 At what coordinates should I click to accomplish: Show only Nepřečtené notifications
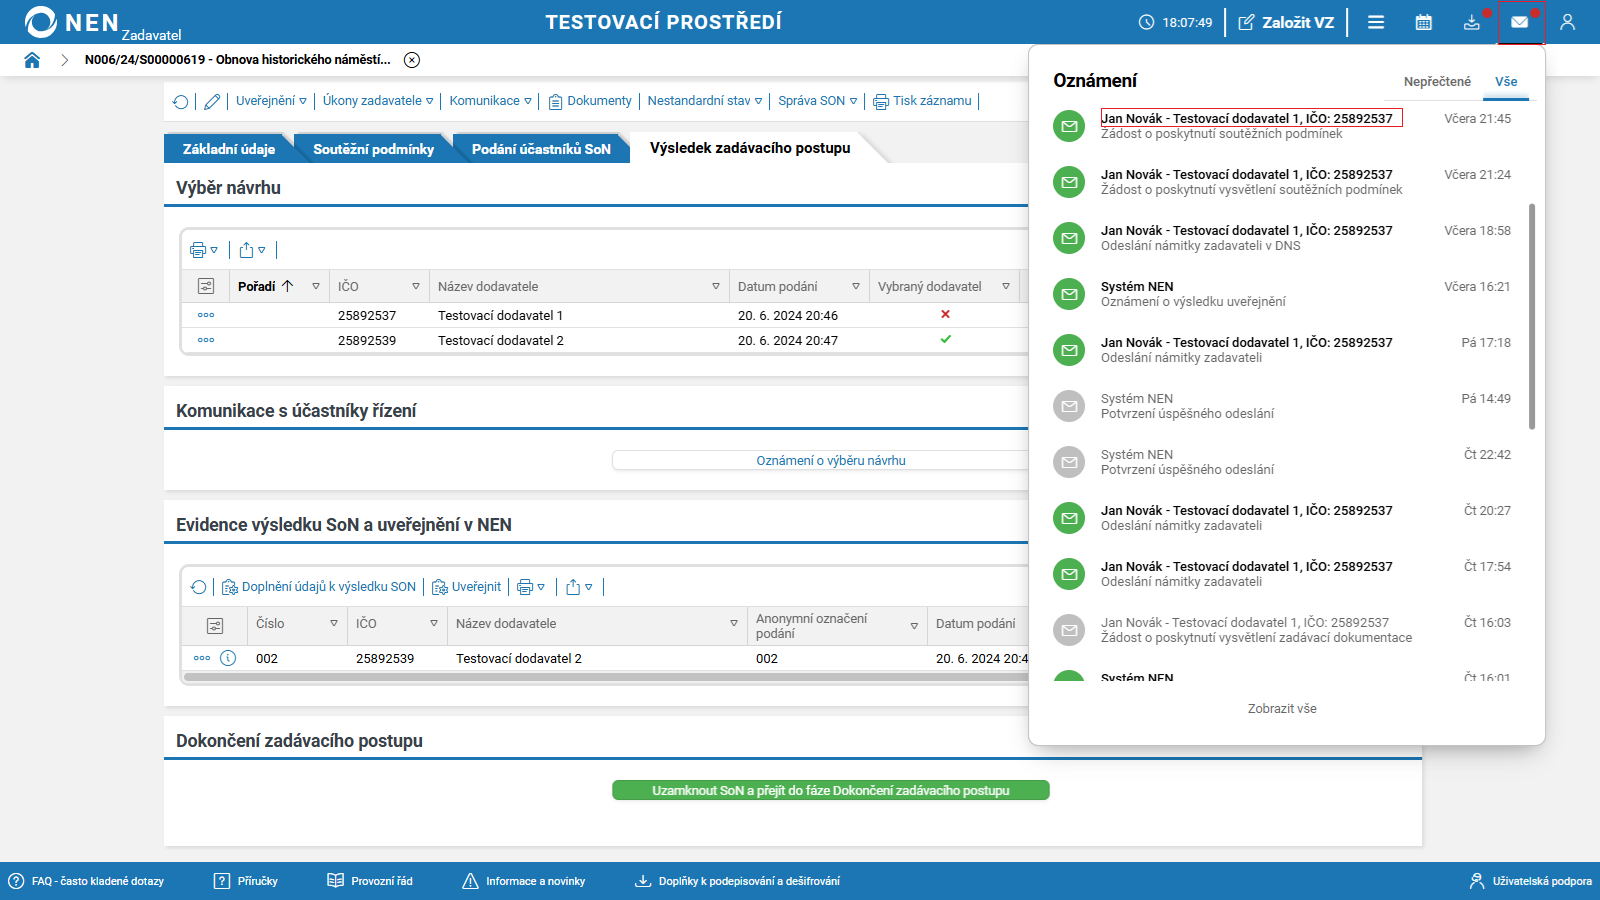(x=1437, y=82)
